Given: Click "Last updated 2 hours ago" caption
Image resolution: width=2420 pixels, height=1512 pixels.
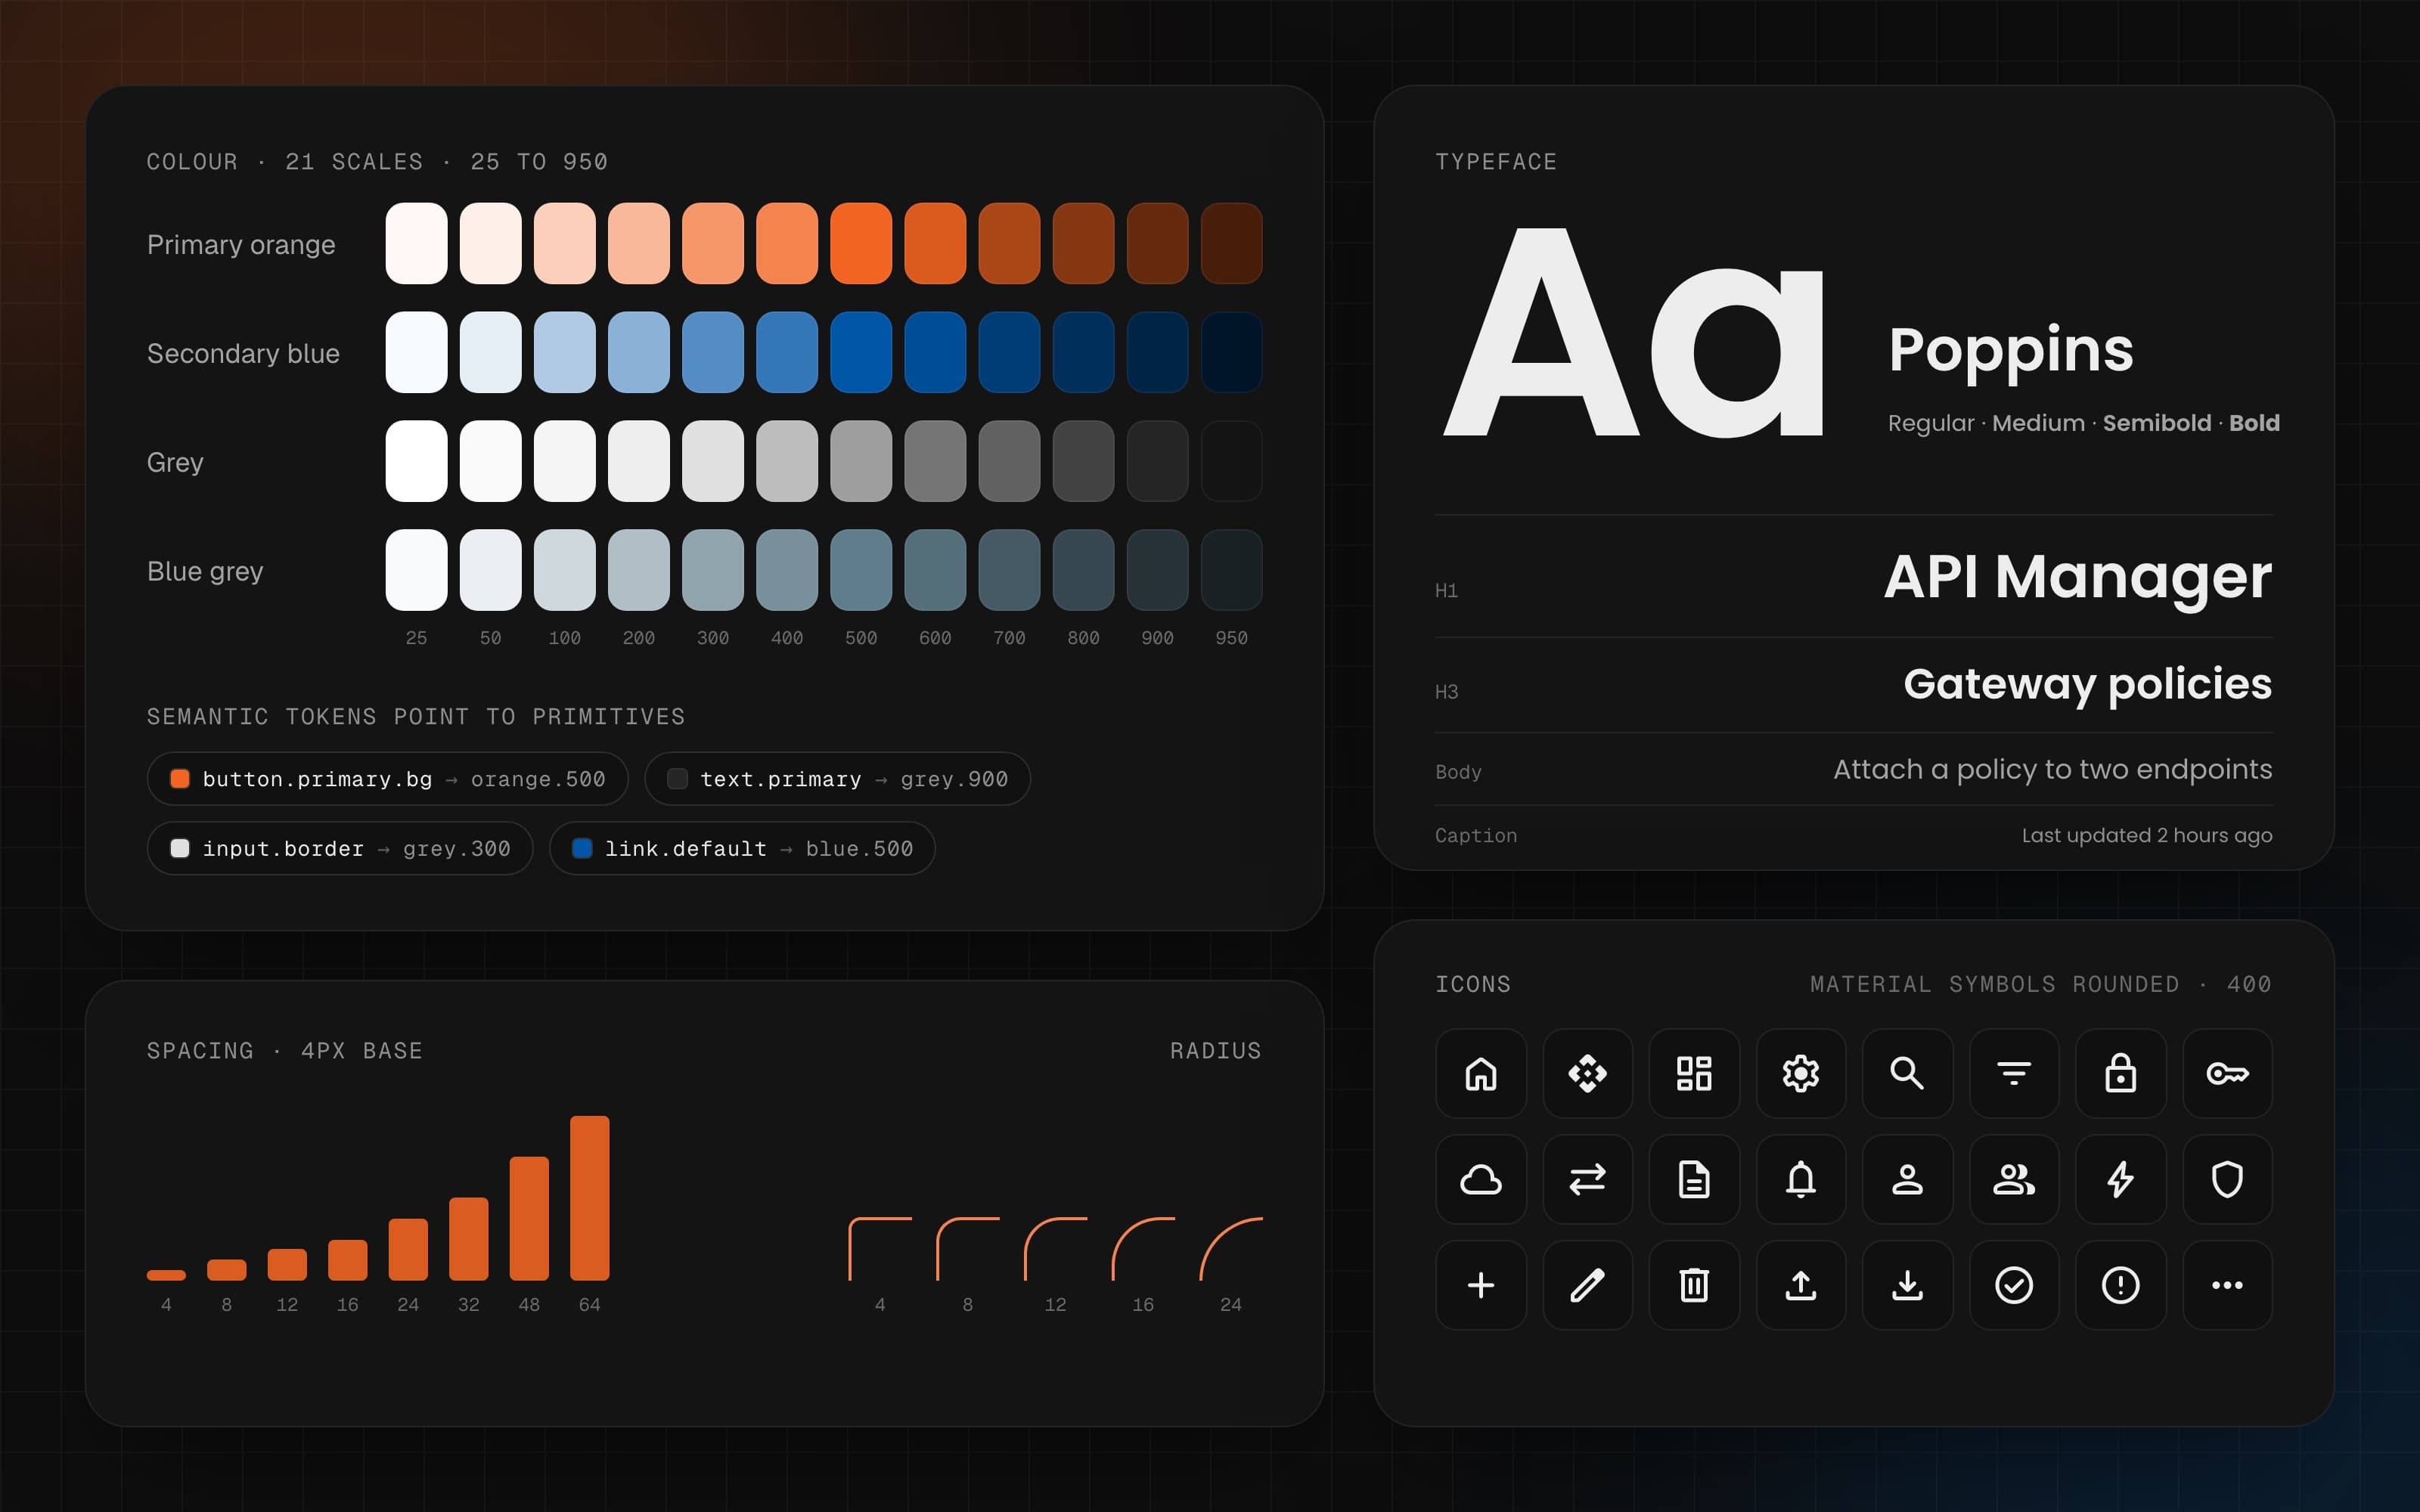Looking at the screenshot, I should pyautogui.click(x=2146, y=835).
